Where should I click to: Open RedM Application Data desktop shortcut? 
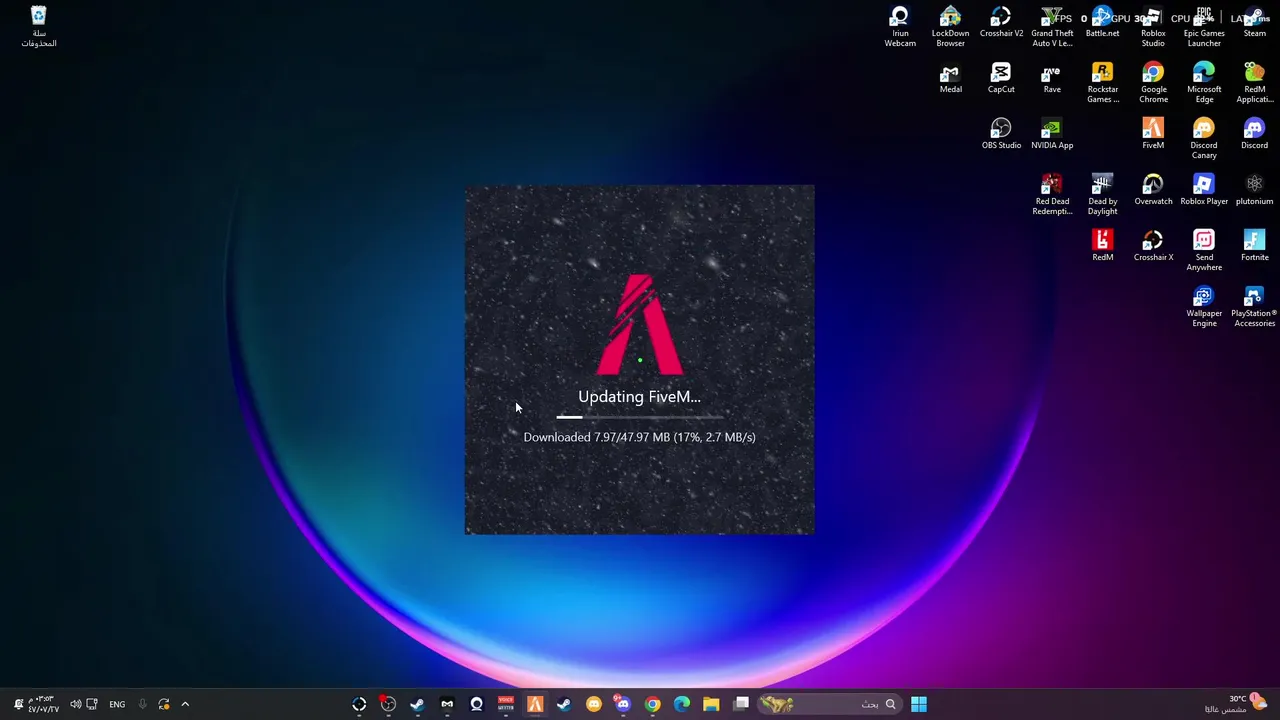pyautogui.click(x=1254, y=83)
